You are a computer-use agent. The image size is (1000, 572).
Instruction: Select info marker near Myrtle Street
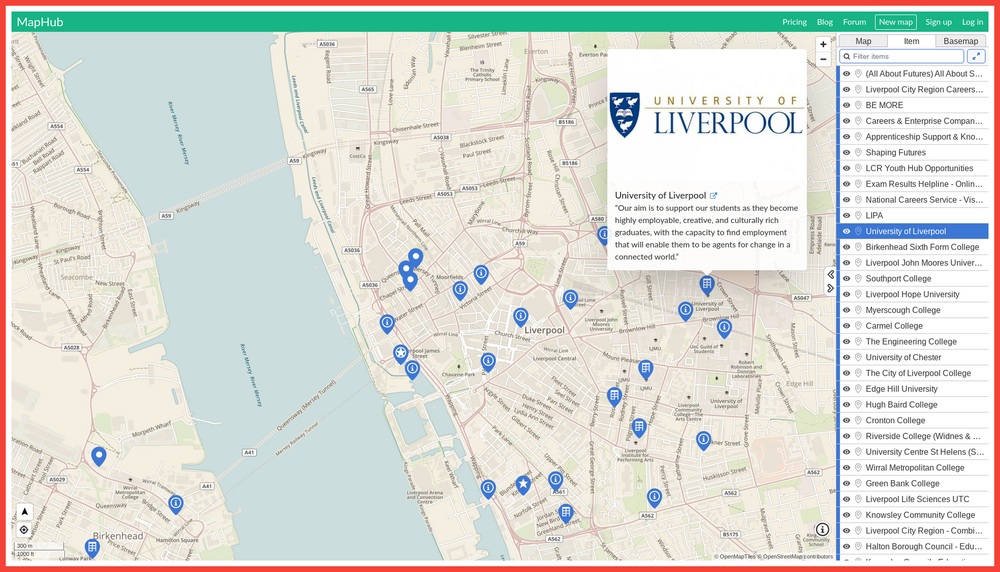click(703, 440)
